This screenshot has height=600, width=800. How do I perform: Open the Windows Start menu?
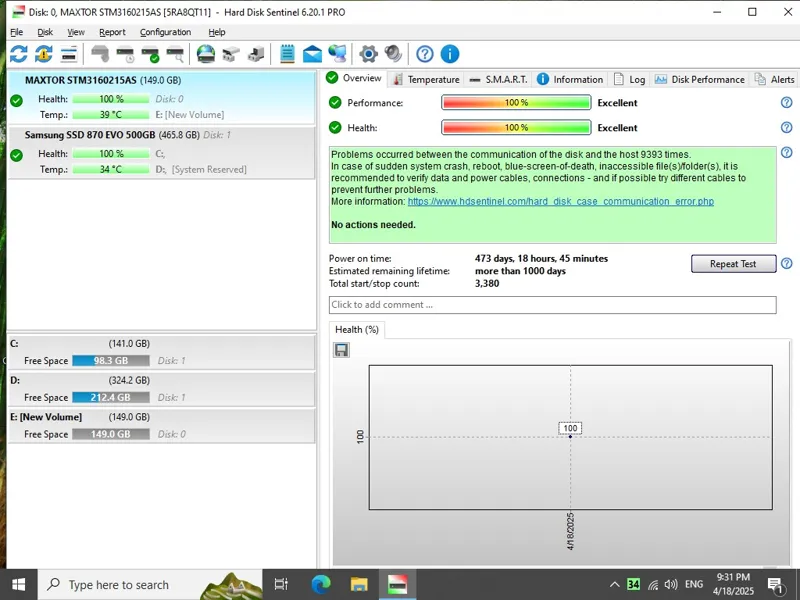[18, 584]
